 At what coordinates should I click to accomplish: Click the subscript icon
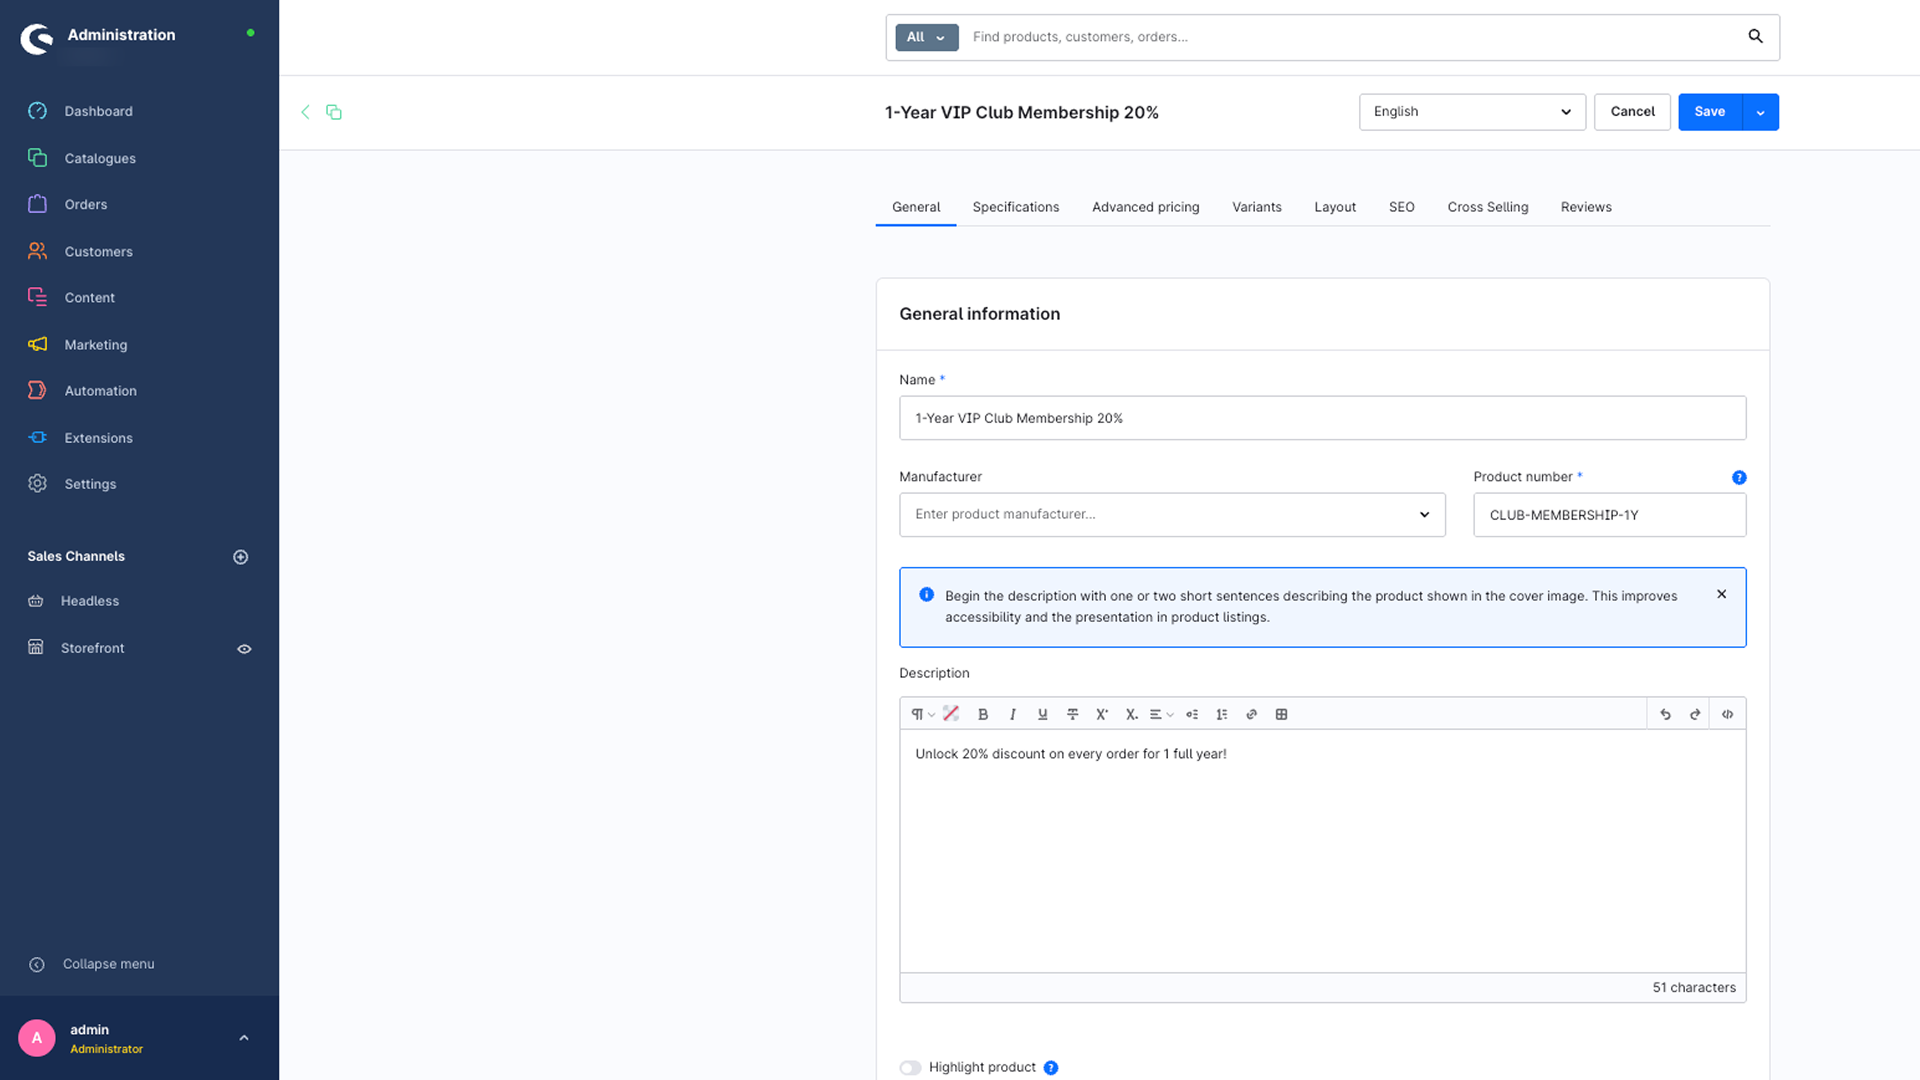coord(1132,714)
